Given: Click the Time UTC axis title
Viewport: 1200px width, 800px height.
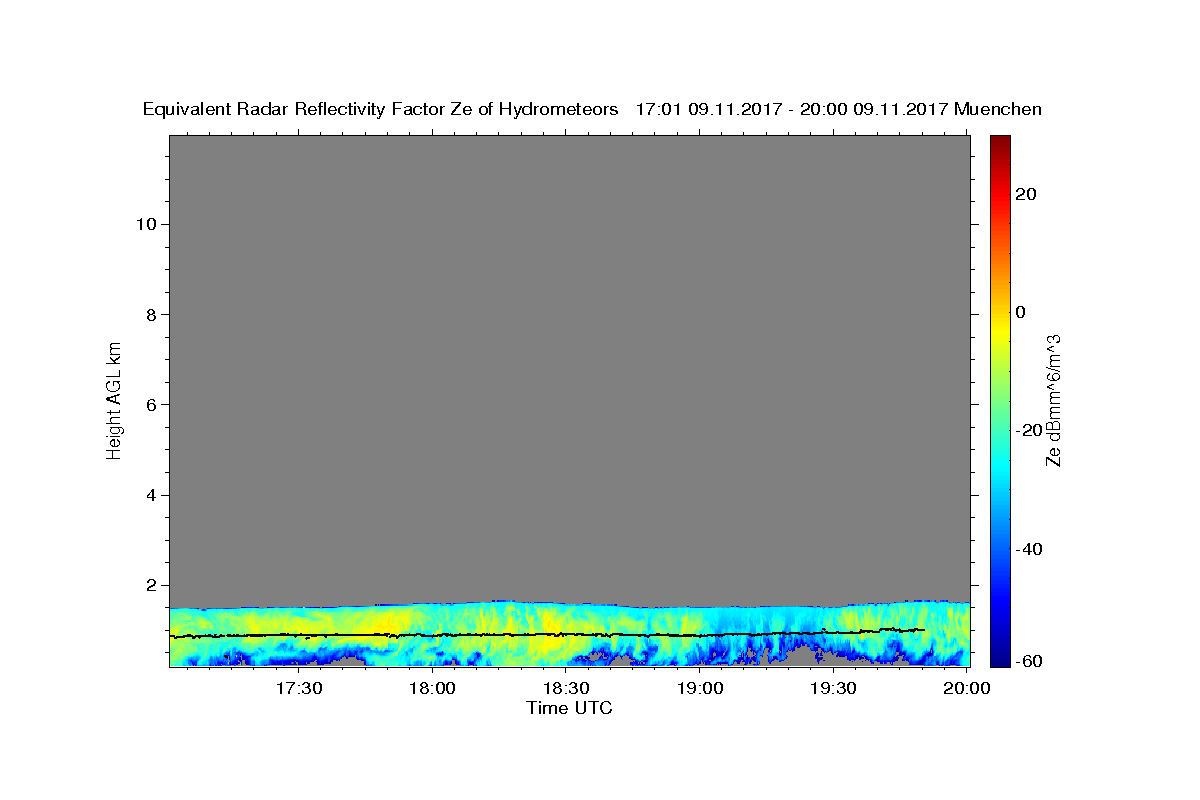Looking at the screenshot, I should pos(569,708).
